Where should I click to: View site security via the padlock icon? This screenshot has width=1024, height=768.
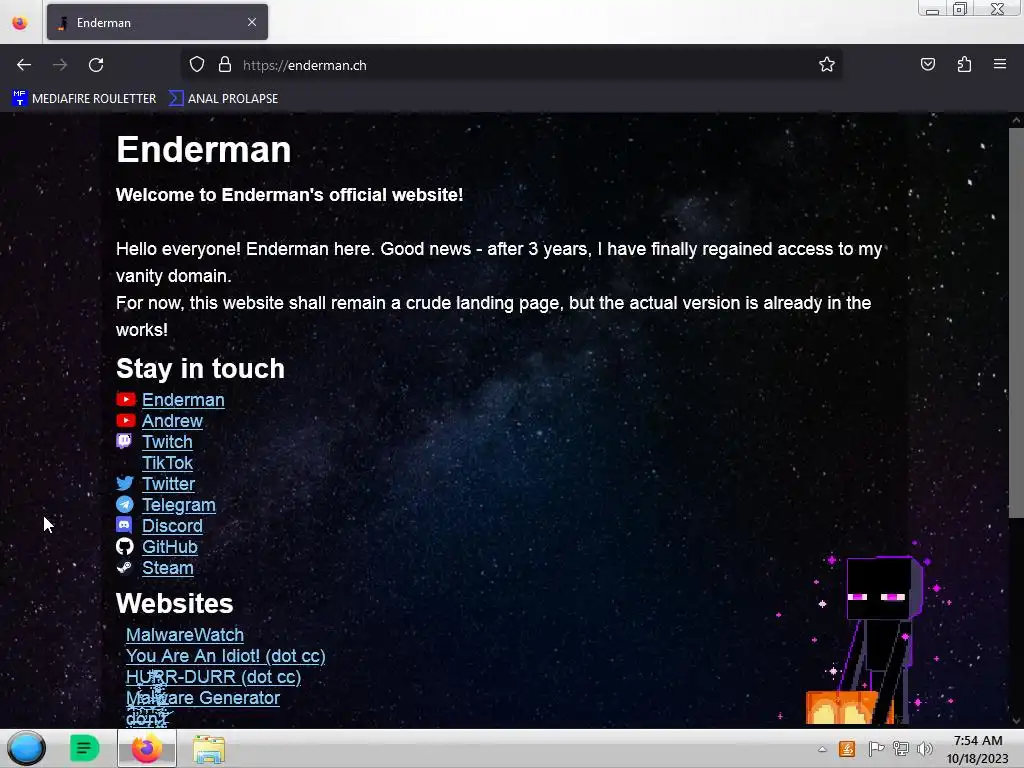click(225, 65)
